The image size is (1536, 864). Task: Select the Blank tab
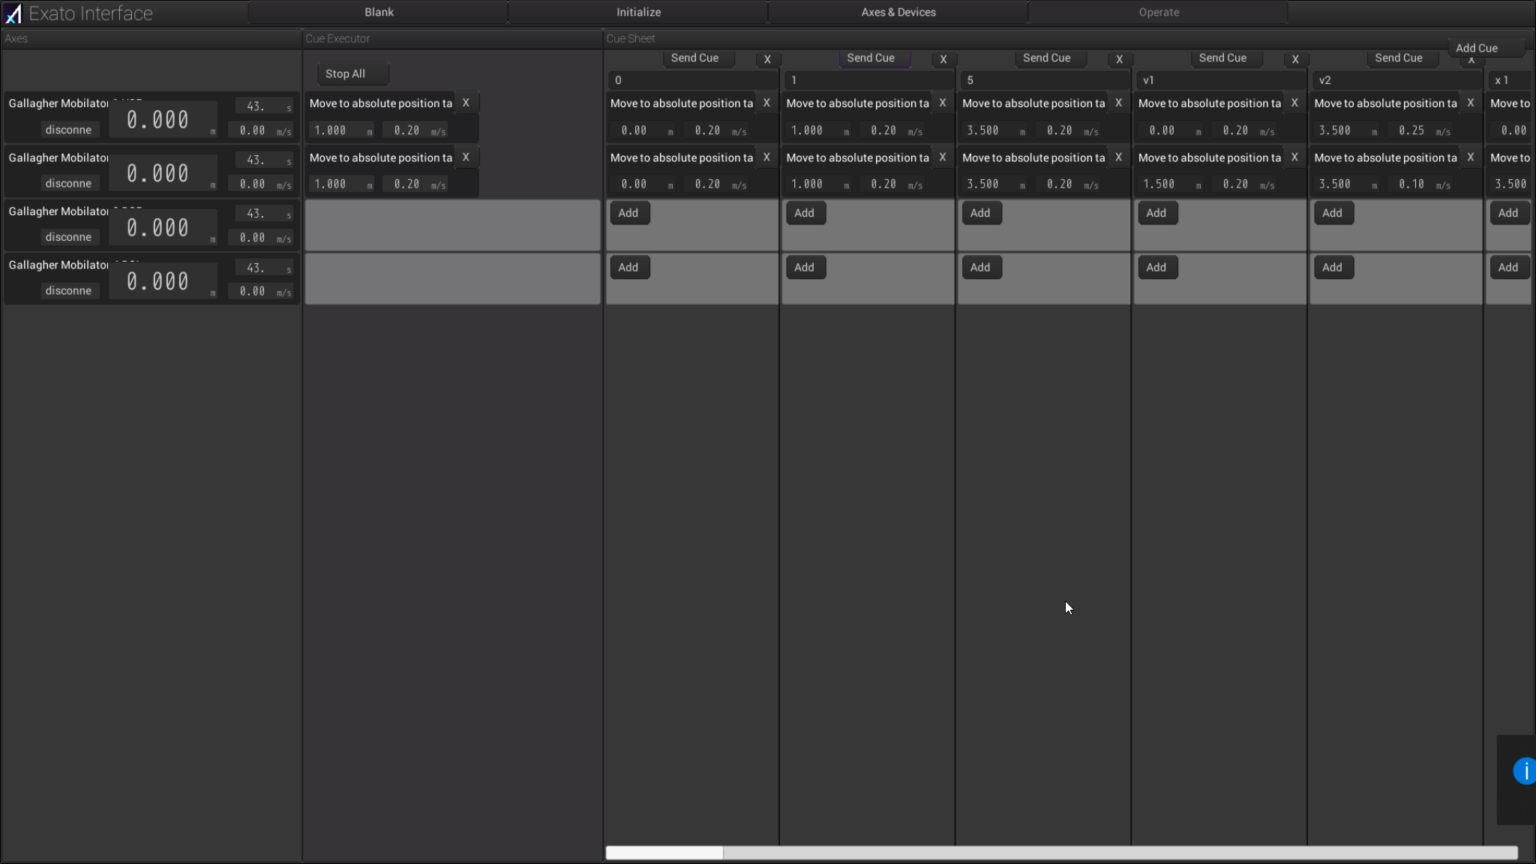coord(379,12)
